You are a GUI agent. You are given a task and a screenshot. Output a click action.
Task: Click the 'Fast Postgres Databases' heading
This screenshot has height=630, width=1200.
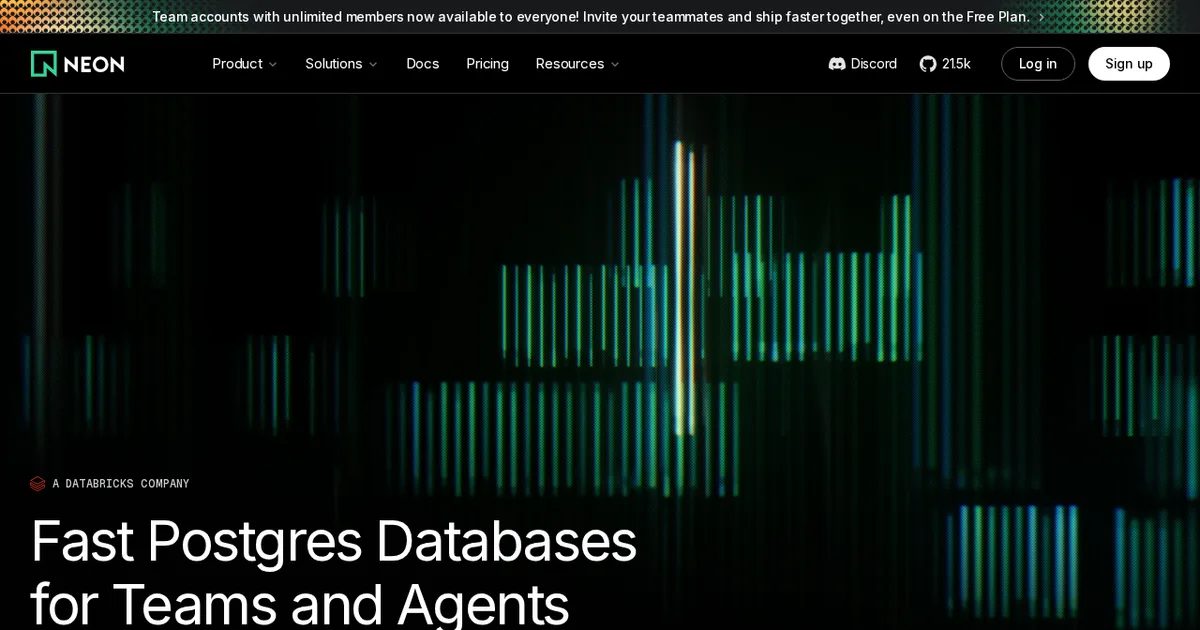[333, 541]
